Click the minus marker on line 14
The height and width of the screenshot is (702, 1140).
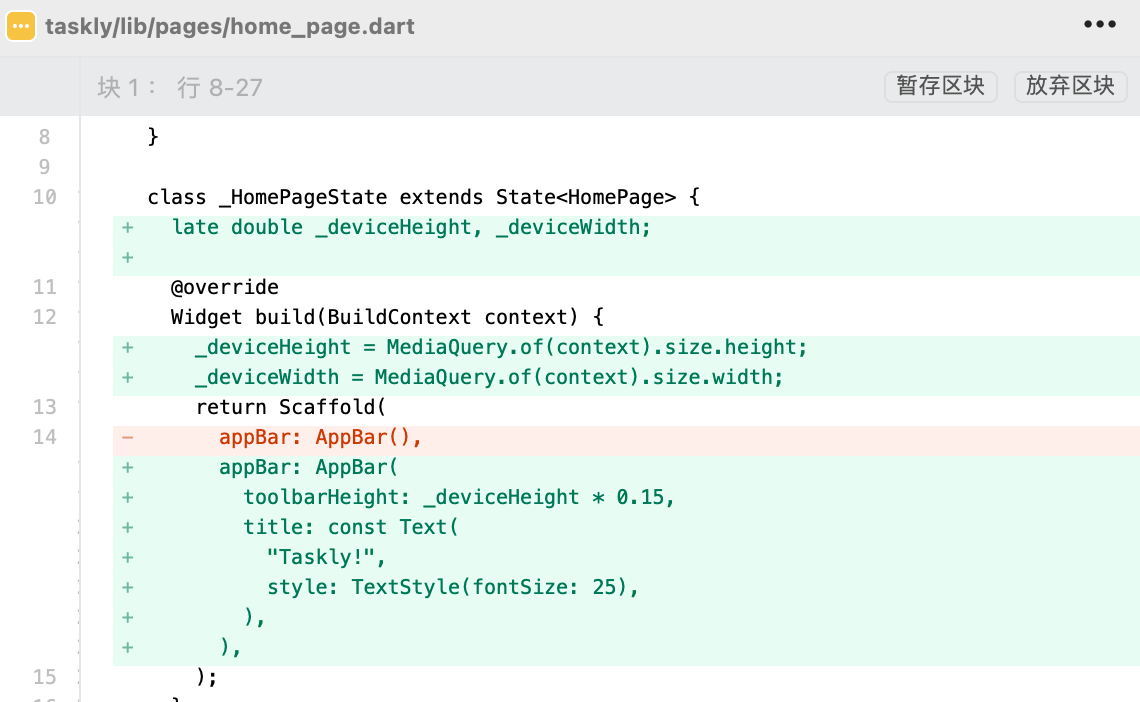(x=127, y=437)
